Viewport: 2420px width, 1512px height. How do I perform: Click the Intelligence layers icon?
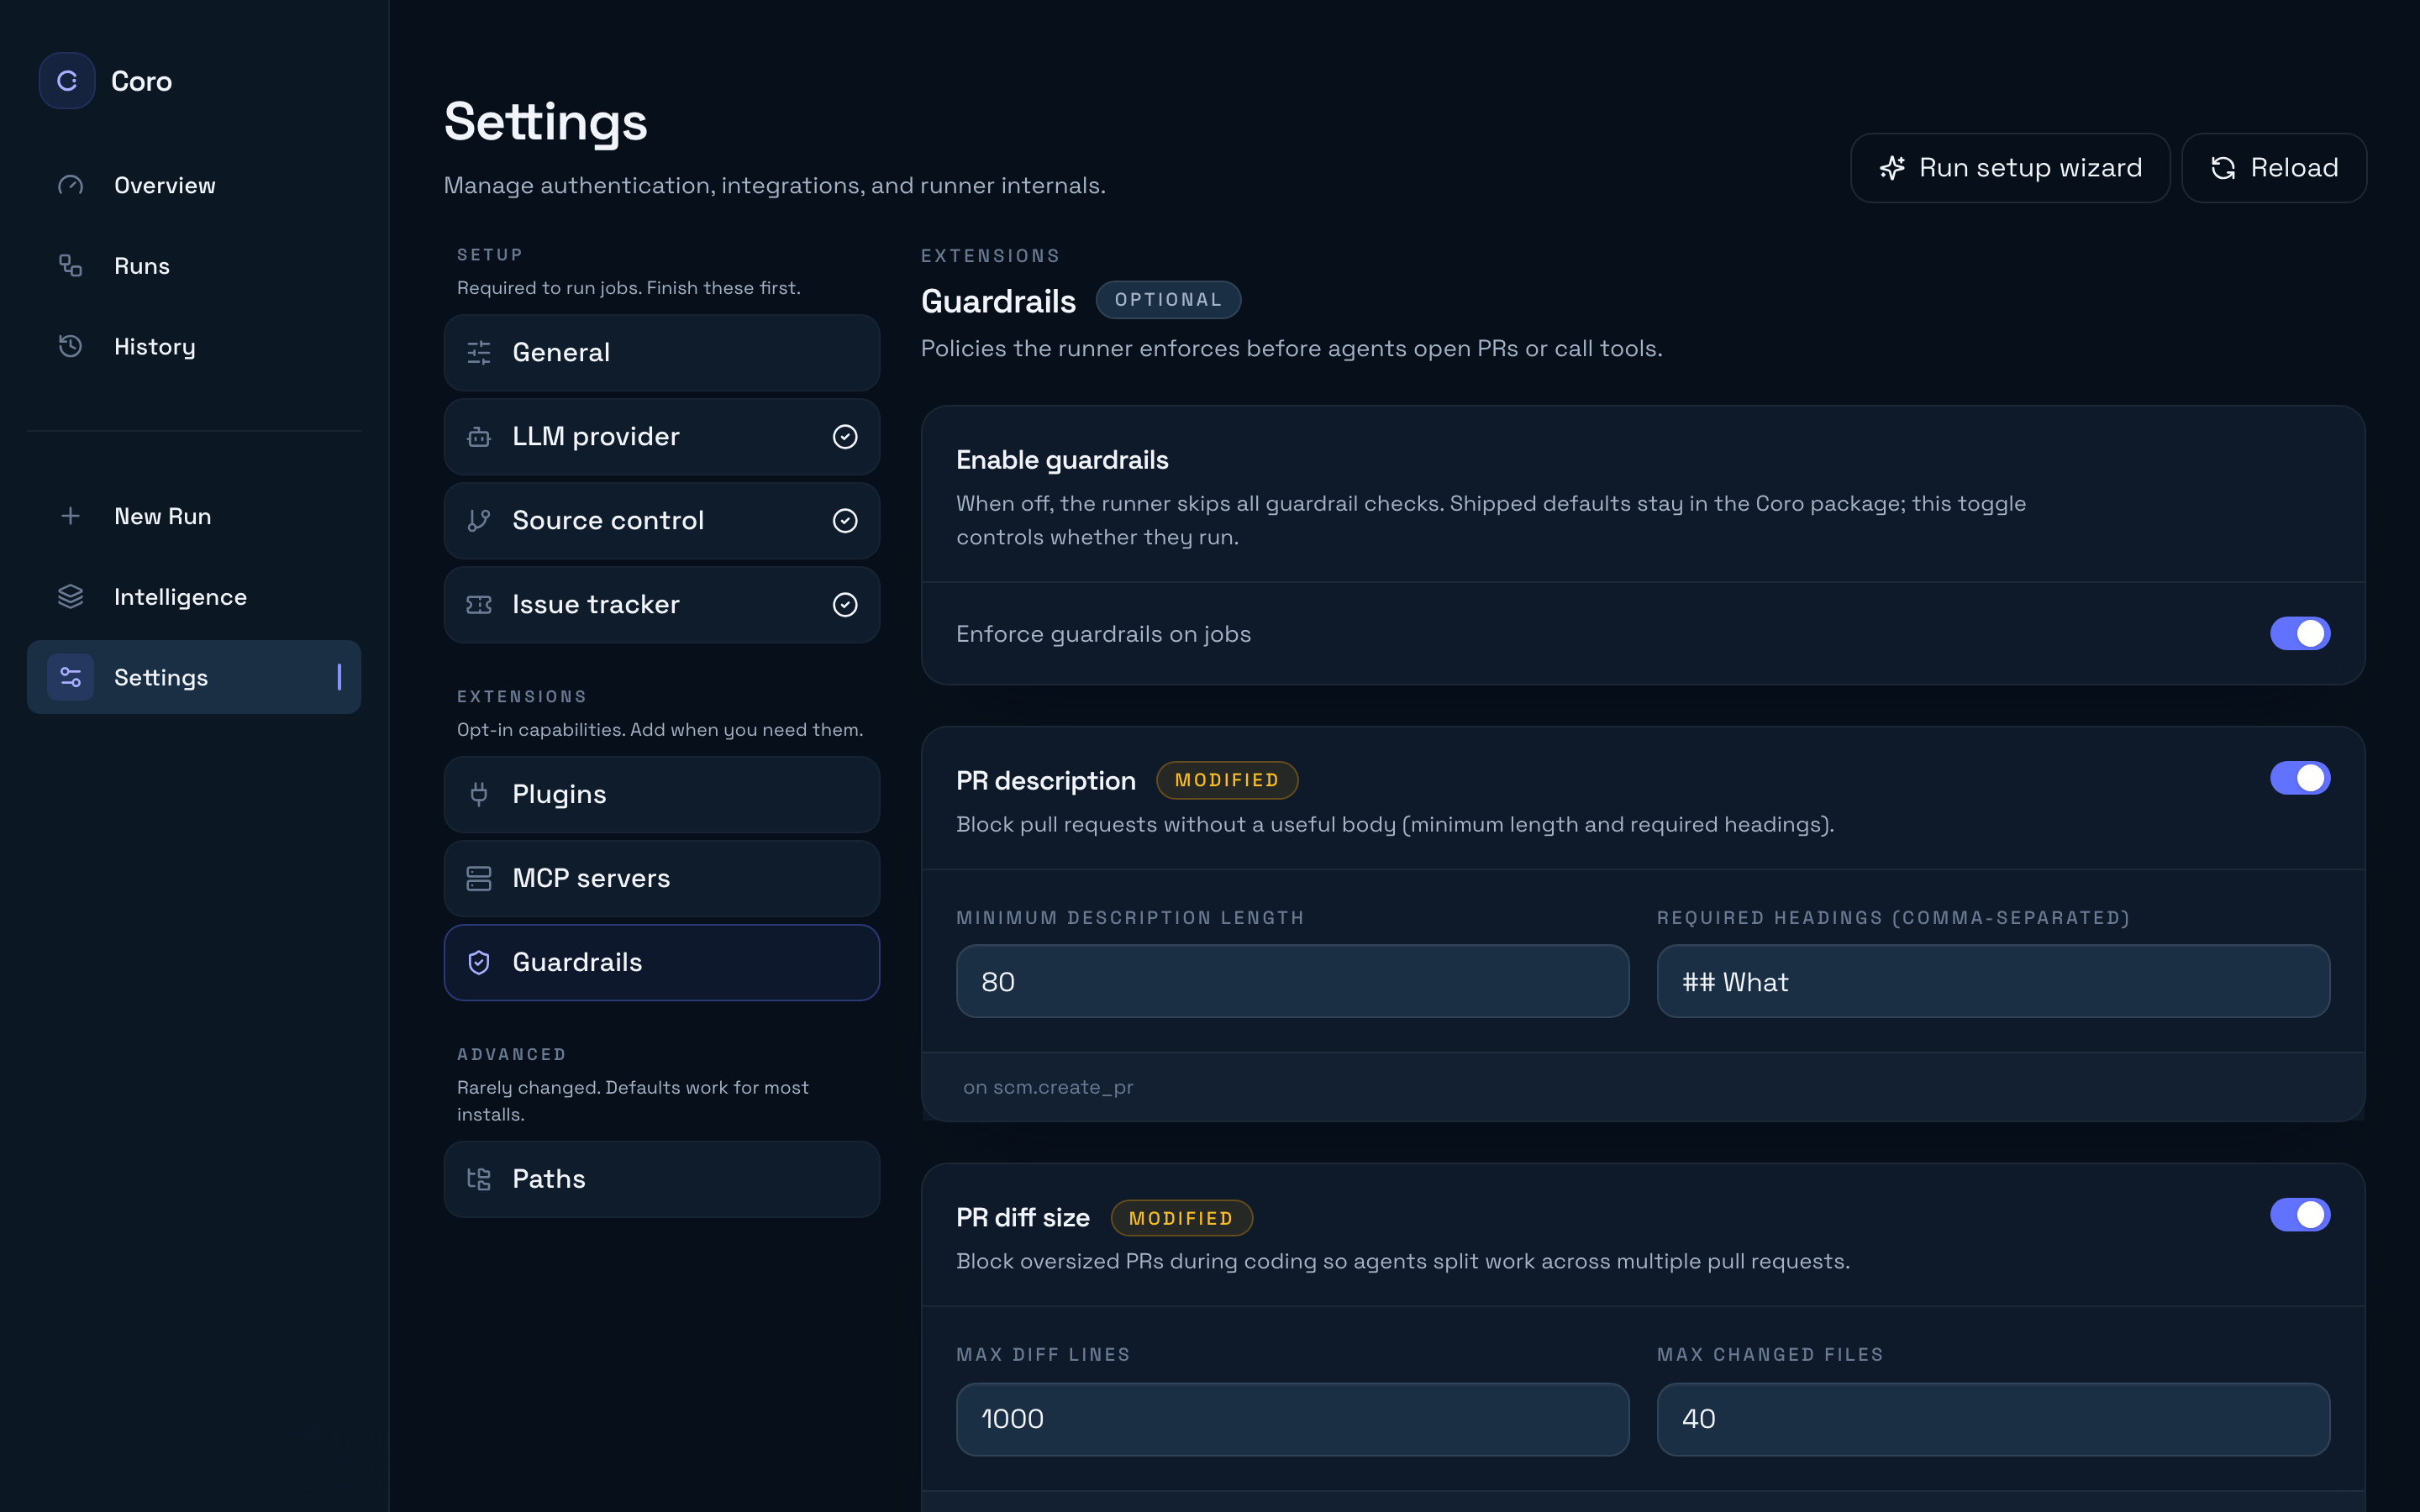(70, 597)
